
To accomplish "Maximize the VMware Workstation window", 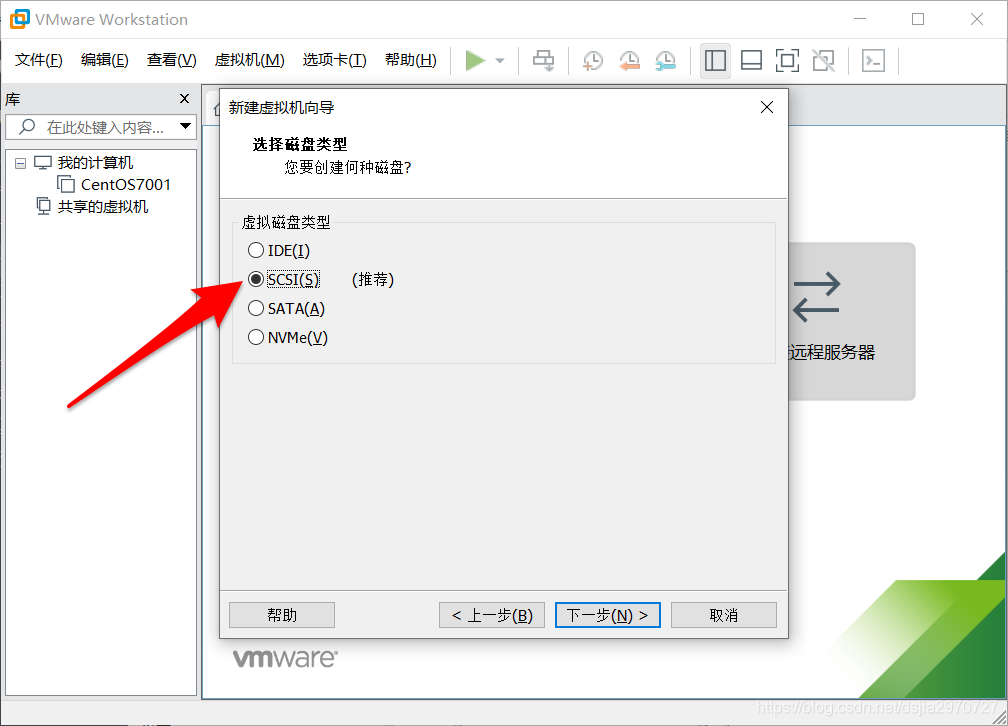I will click(918, 19).
